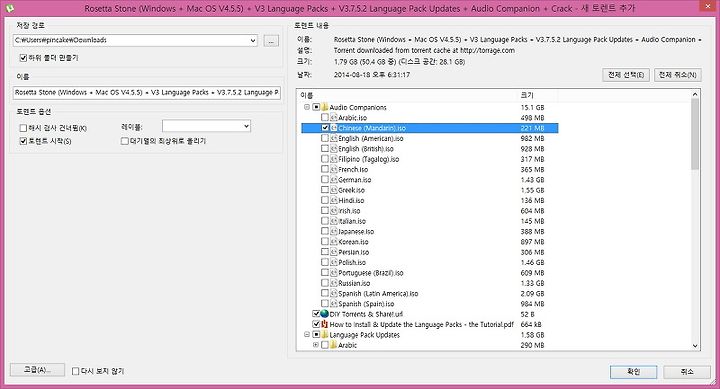Image resolution: width=720 pixels, height=389 pixels.
Task: Toggle the 하위 폴더 만들기 checkbox
Action: coord(23,58)
